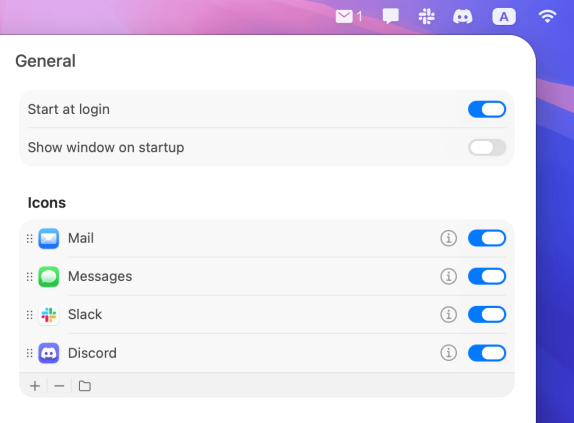Disable Start at login
Screen dimensions: 574x423
[487, 109]
